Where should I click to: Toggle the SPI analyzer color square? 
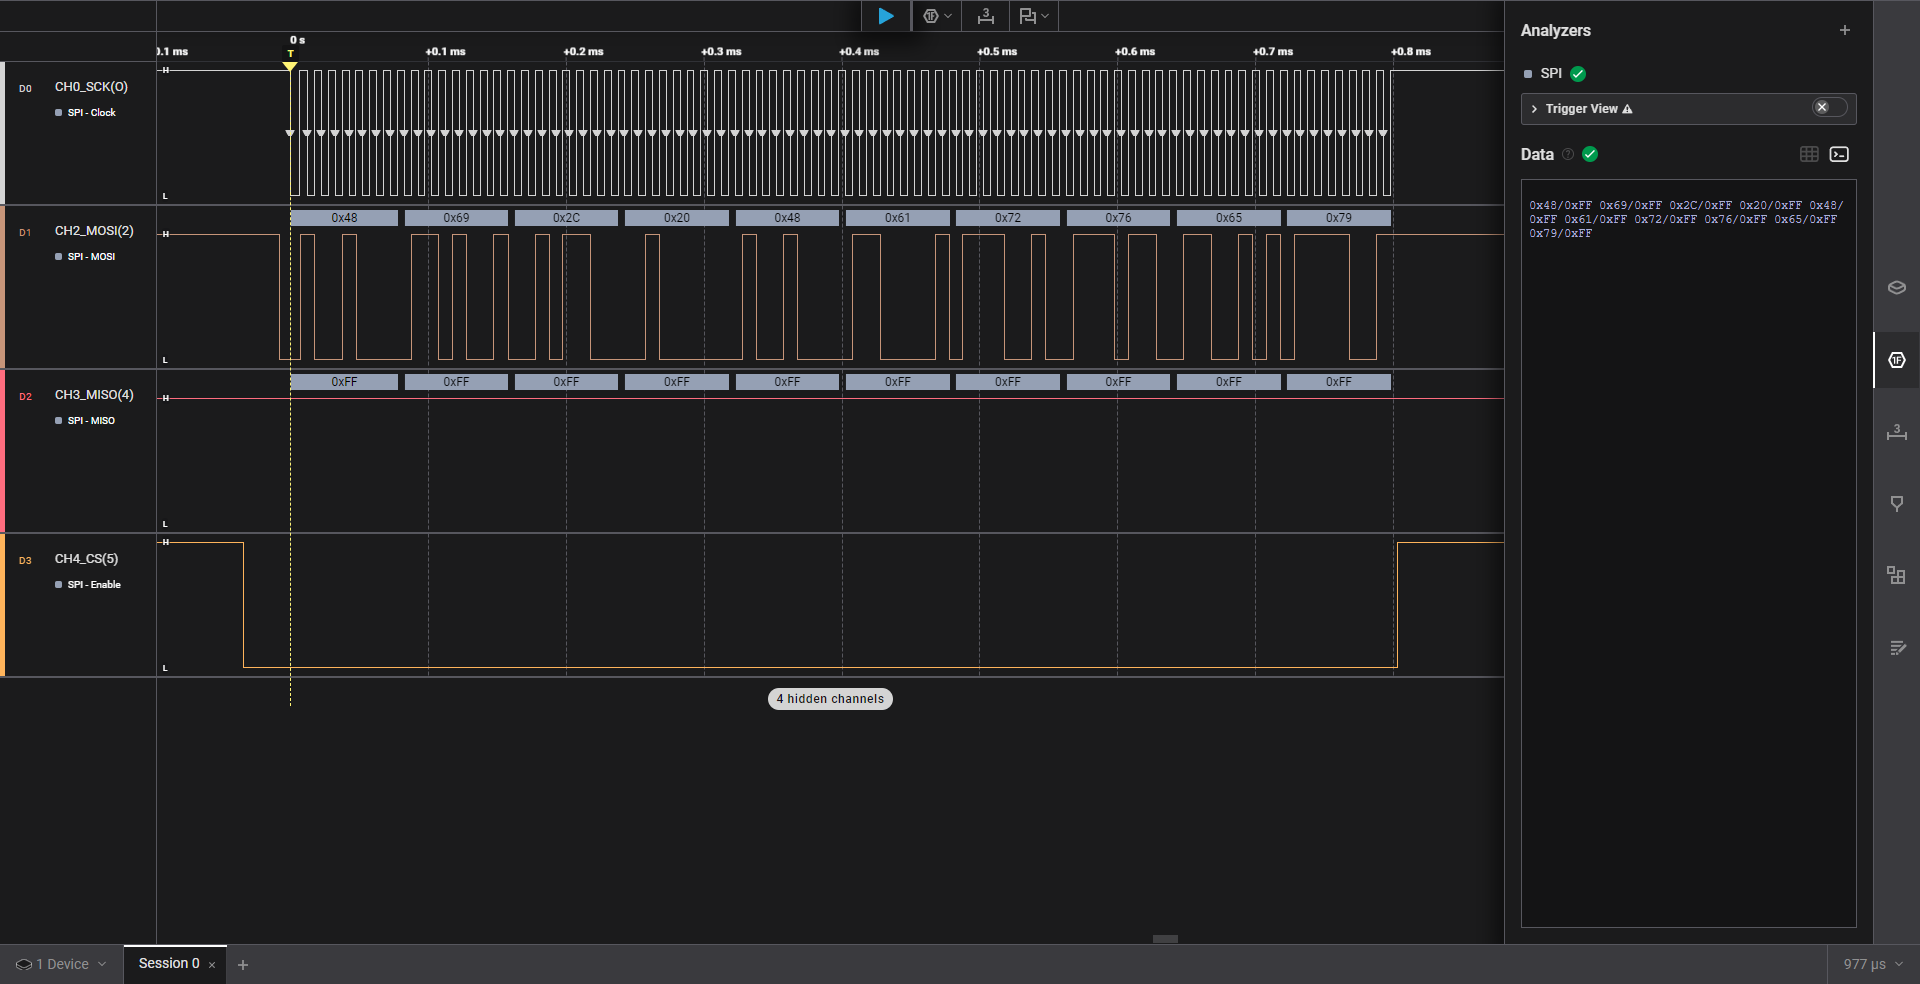1527,74
